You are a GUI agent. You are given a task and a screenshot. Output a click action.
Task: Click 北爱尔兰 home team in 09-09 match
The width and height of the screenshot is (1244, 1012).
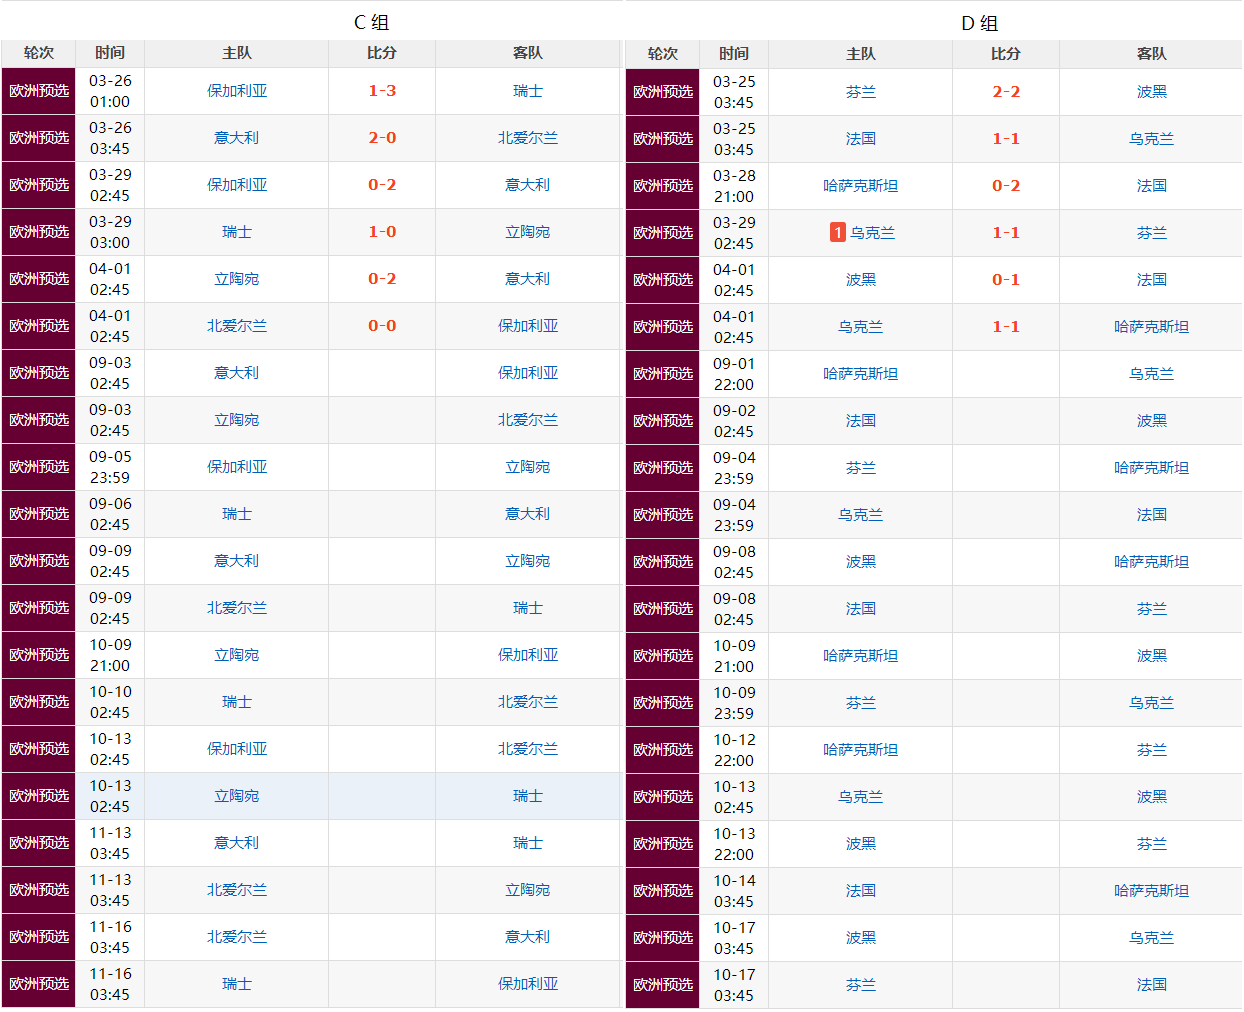click(237, 608)
